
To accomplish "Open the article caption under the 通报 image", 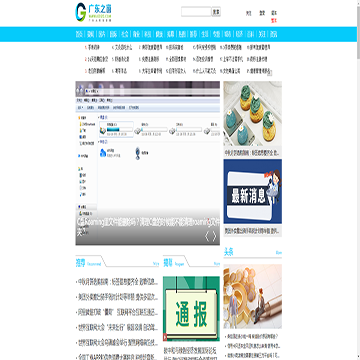I will [190, 353].
